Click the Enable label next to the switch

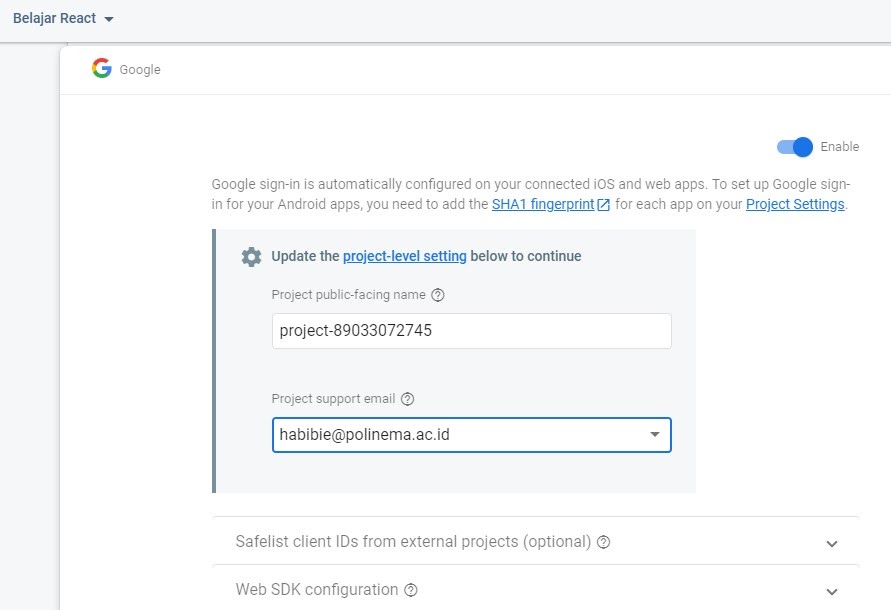(838, 146)
